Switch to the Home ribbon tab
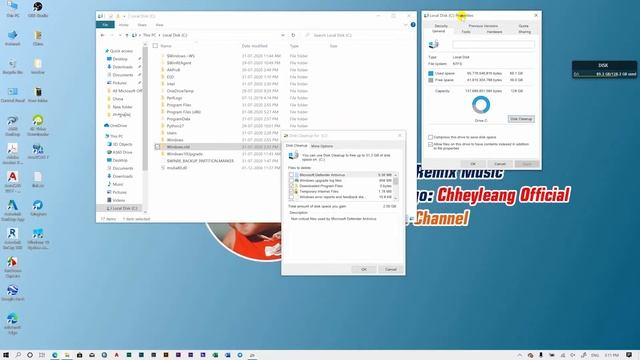The image size is (640, 360). tap(123, 25)
